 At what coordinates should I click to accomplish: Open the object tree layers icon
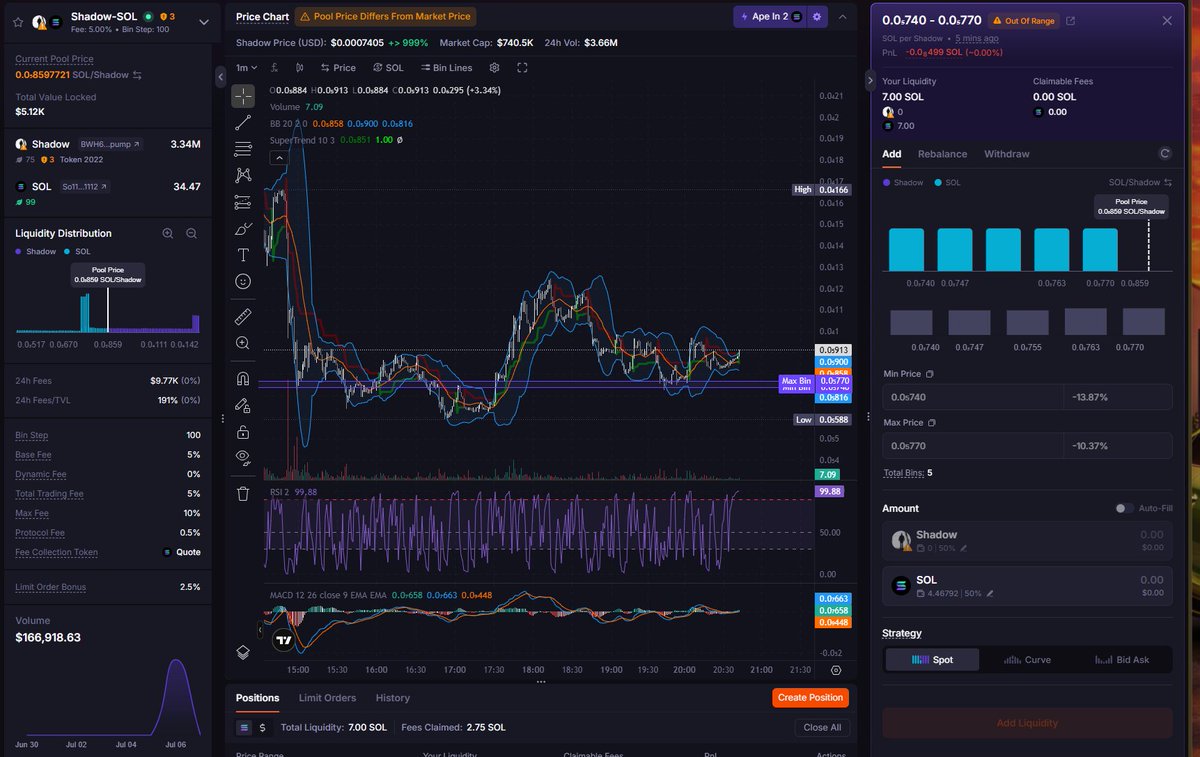243,652
